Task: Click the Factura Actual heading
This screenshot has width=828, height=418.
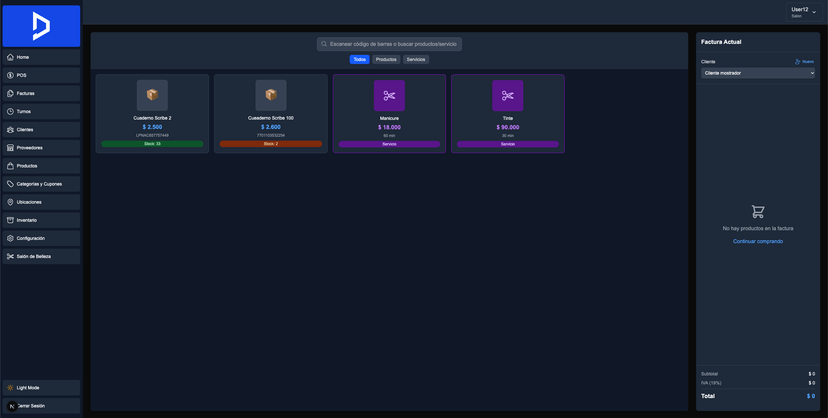Action: [x=721, y=42]
